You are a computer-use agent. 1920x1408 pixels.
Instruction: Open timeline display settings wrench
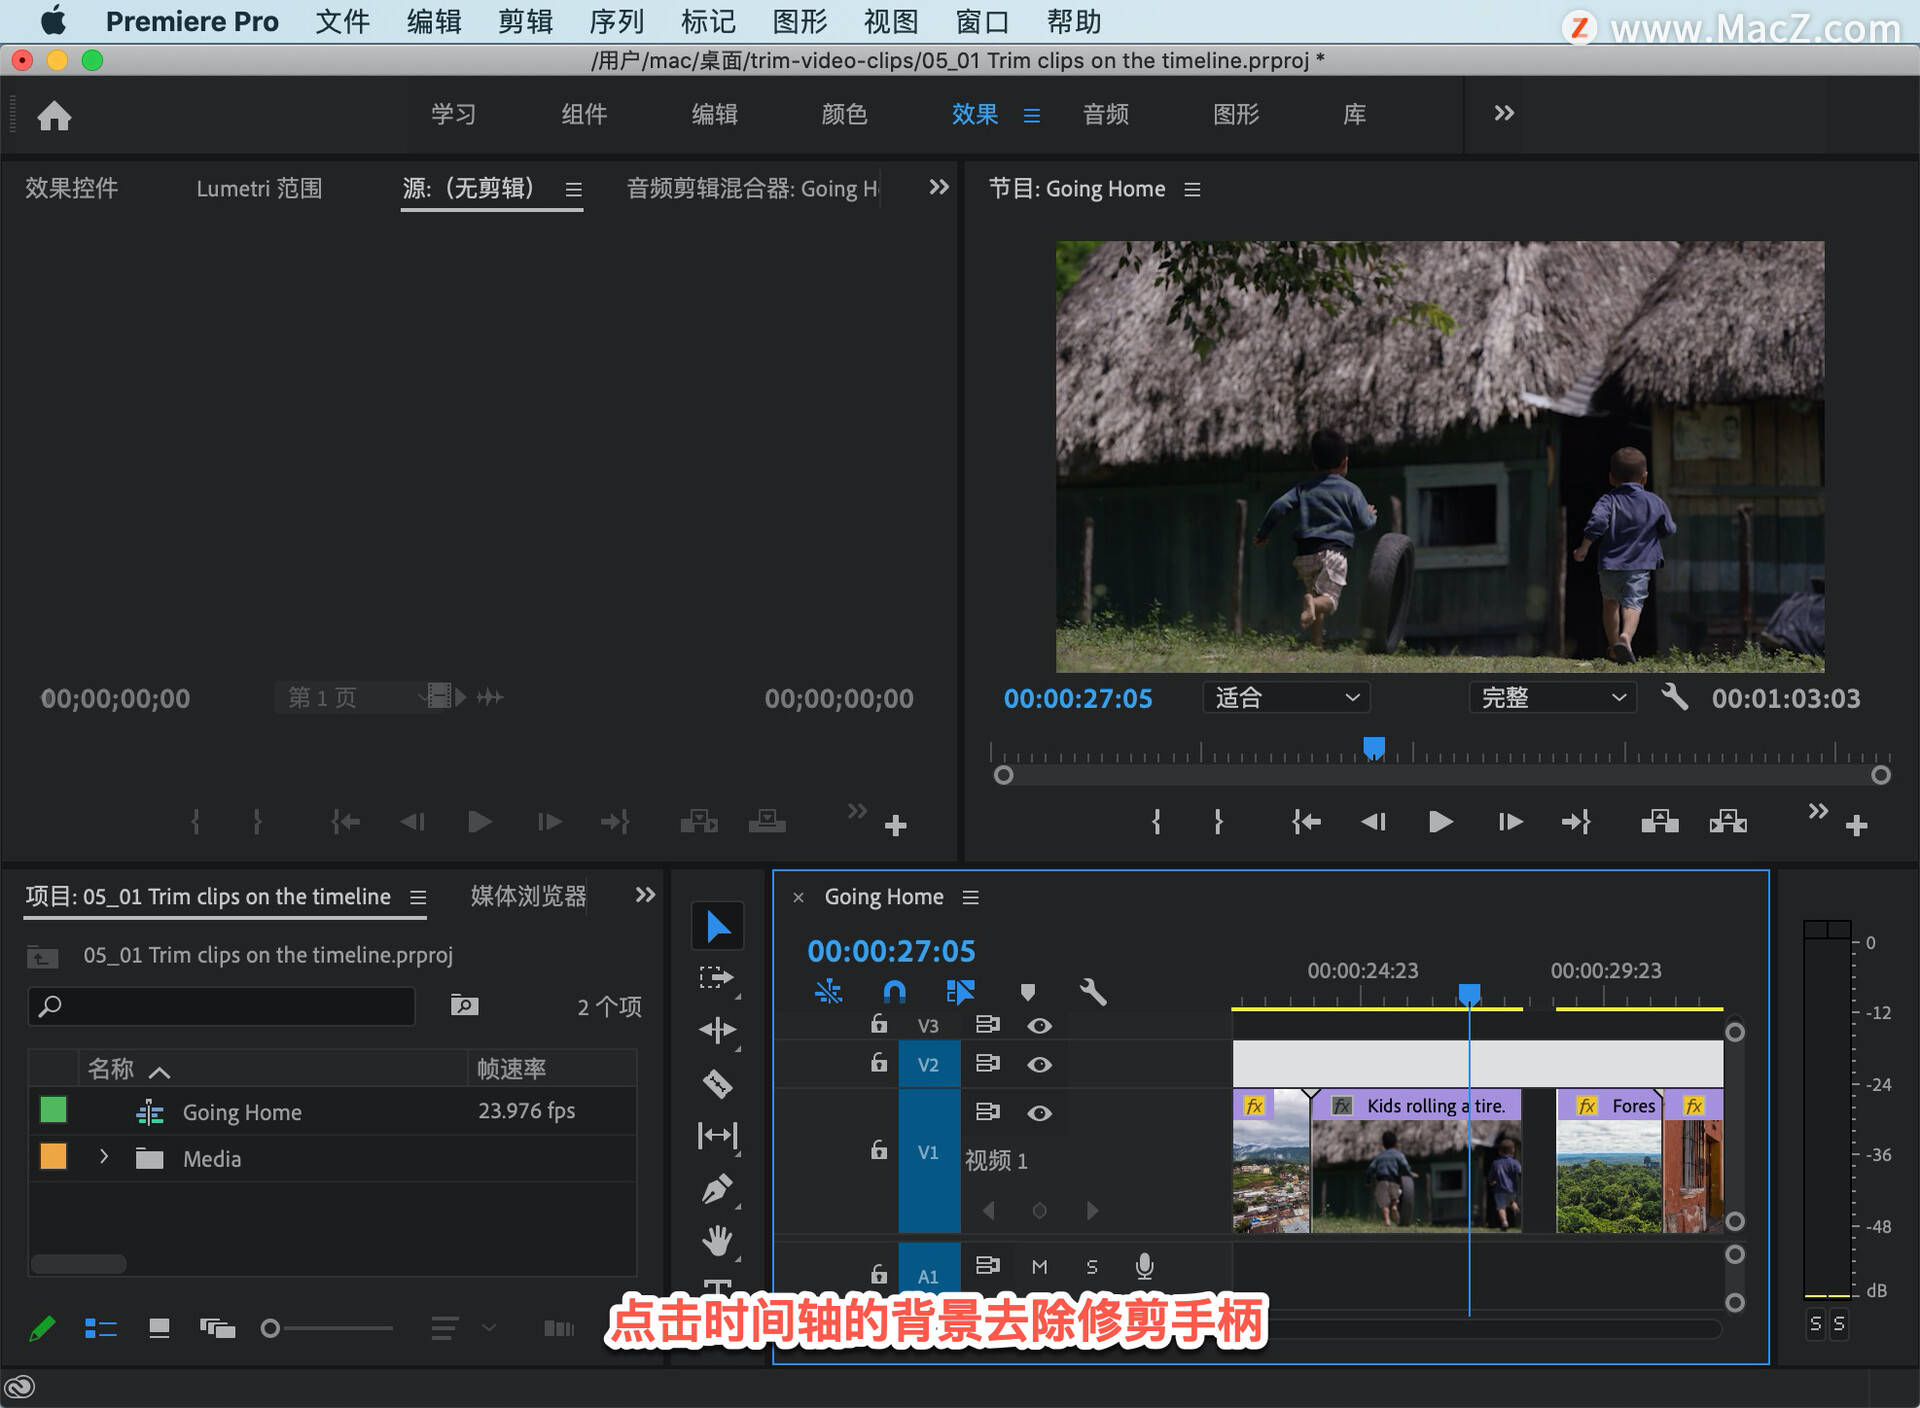(1093, 991)
